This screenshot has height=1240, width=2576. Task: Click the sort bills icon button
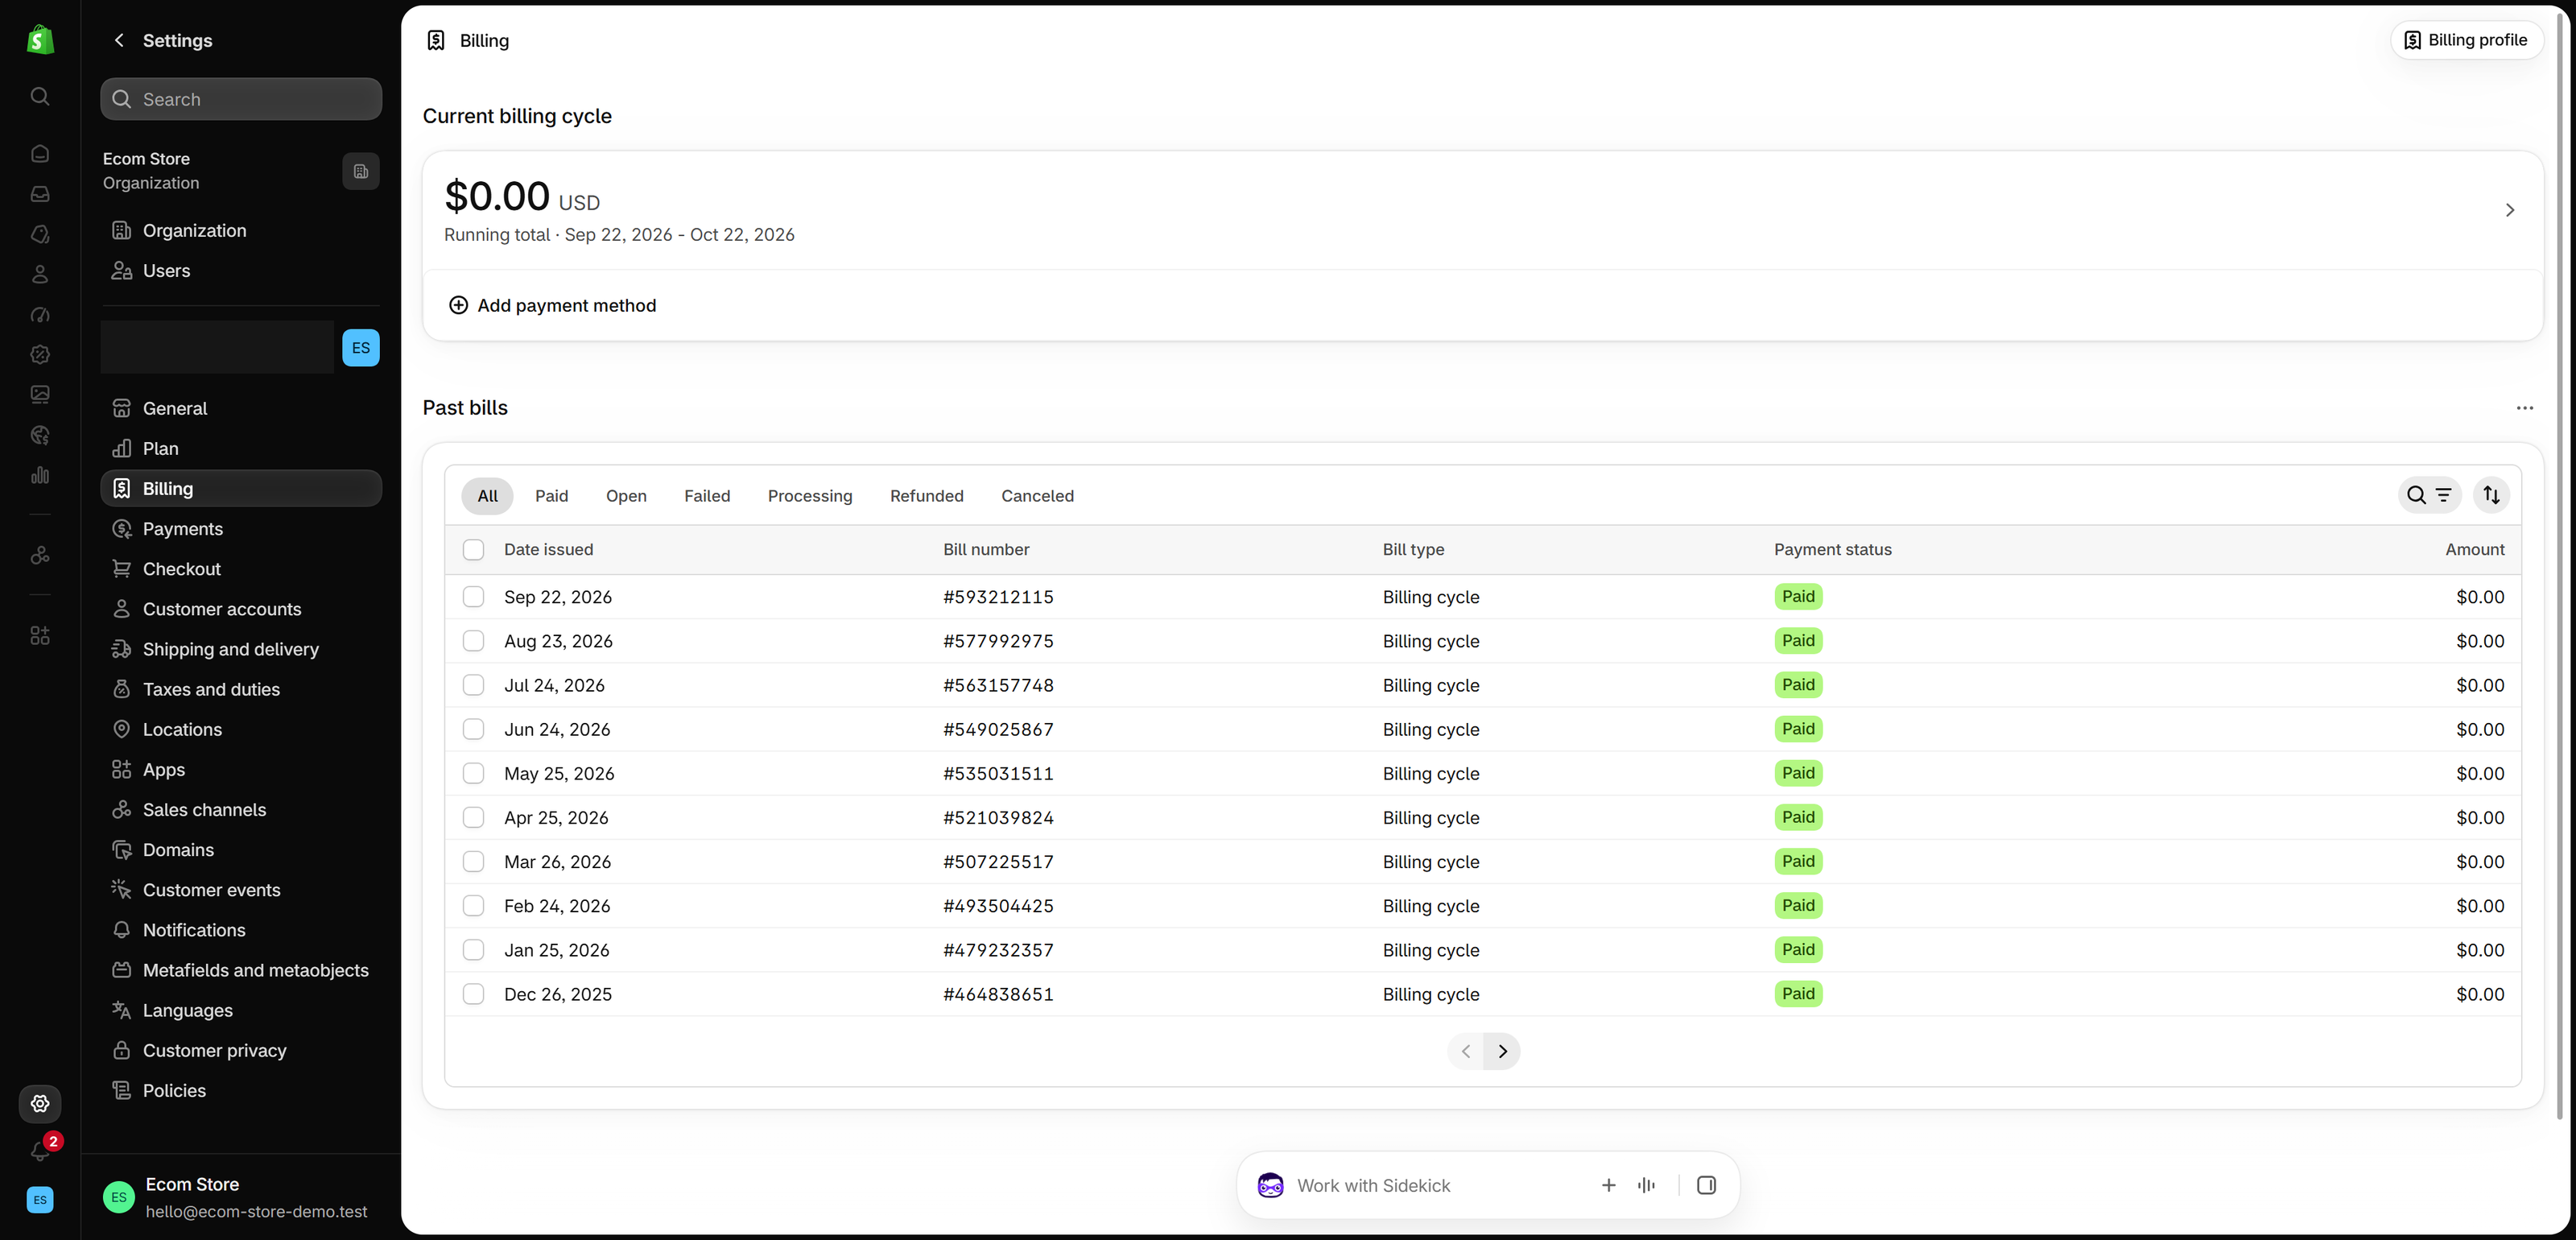(x=2491, y=495)
